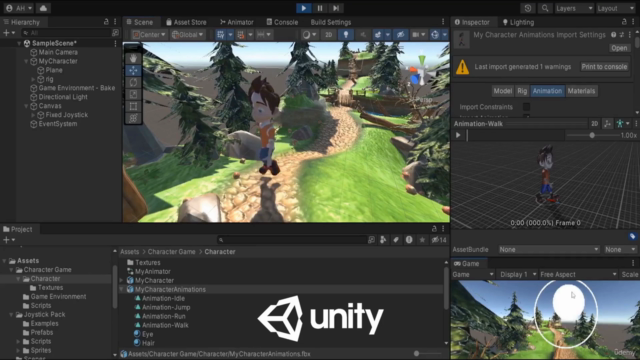The width and height of the screenshot is (640, 360).
Task: Select the Rig import tab
Action: tap(522, 91)
